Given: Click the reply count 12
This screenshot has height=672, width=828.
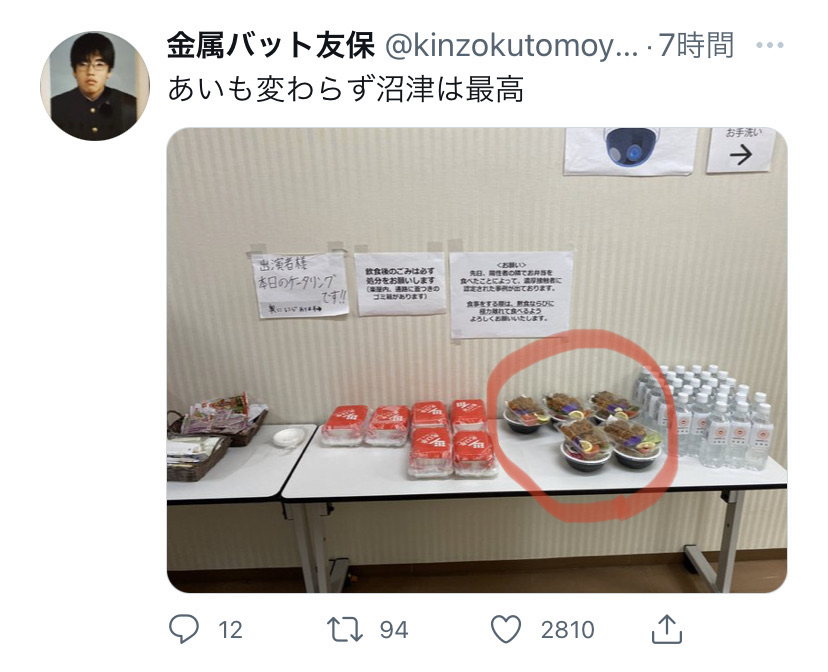Looking at the screenshot, I should (230, 630).
